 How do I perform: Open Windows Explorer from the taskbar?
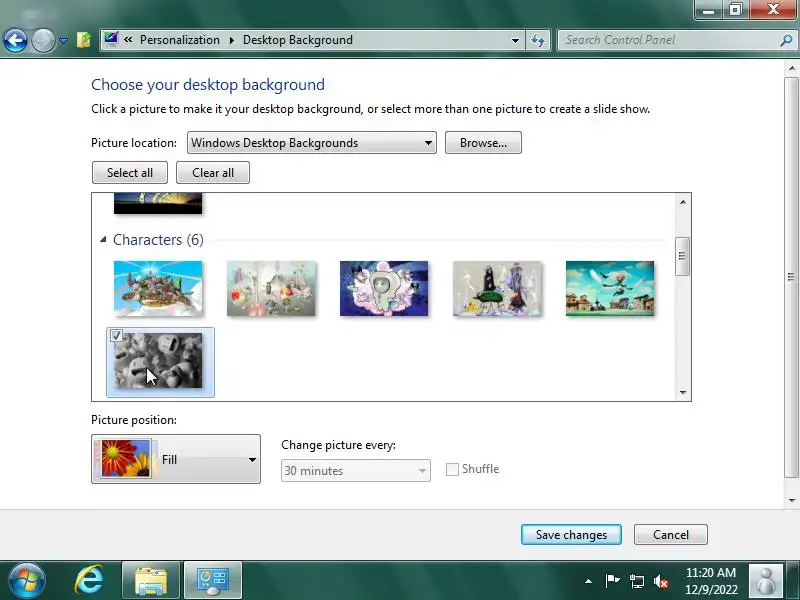[x=151, y=580]
